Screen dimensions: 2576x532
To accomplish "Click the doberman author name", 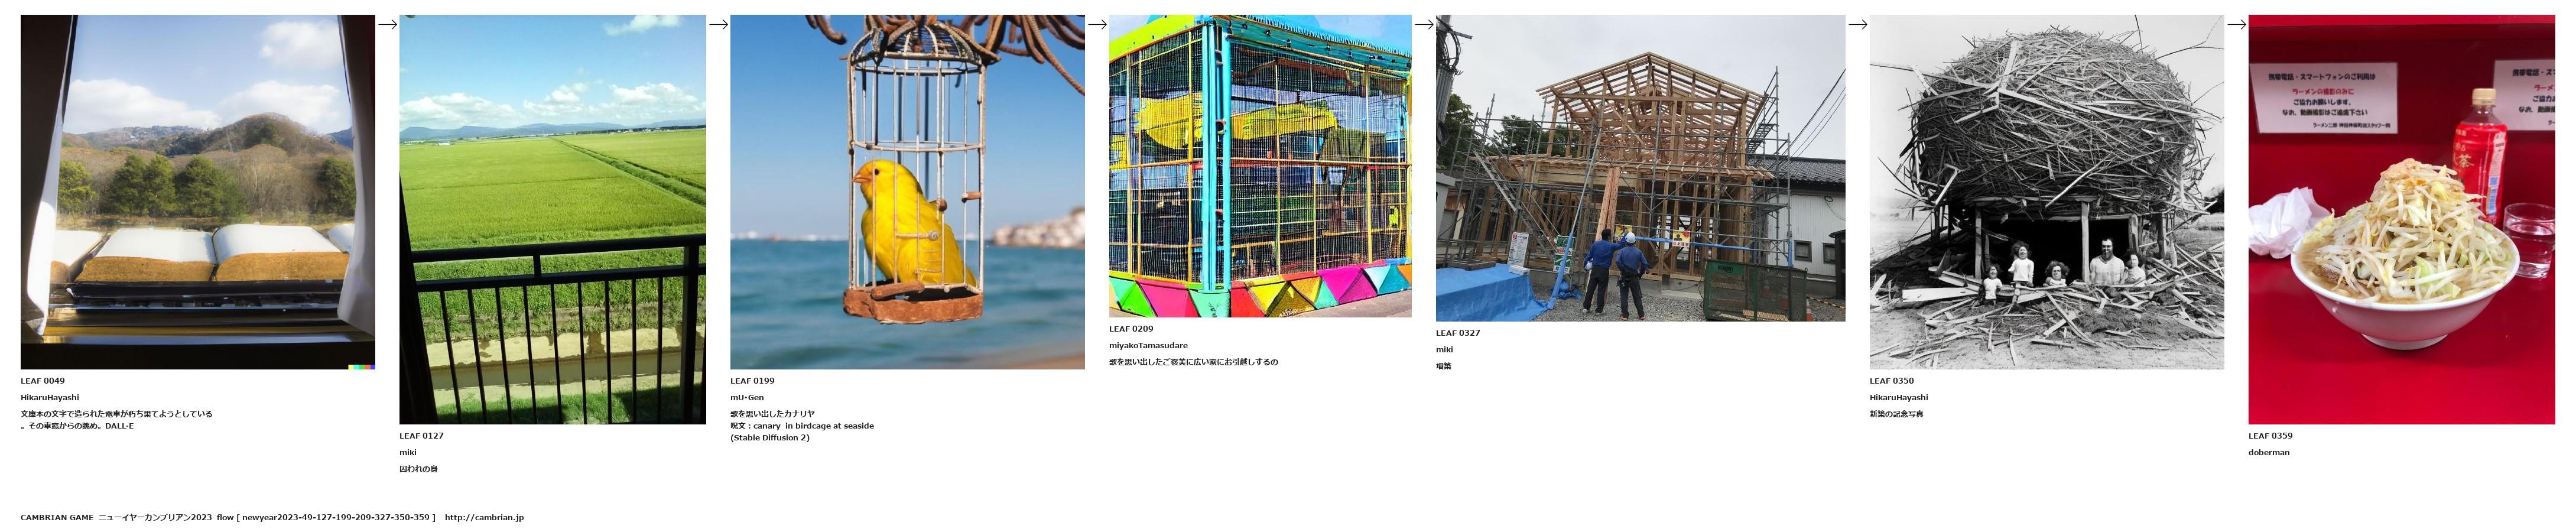I will coord(2269,452).
